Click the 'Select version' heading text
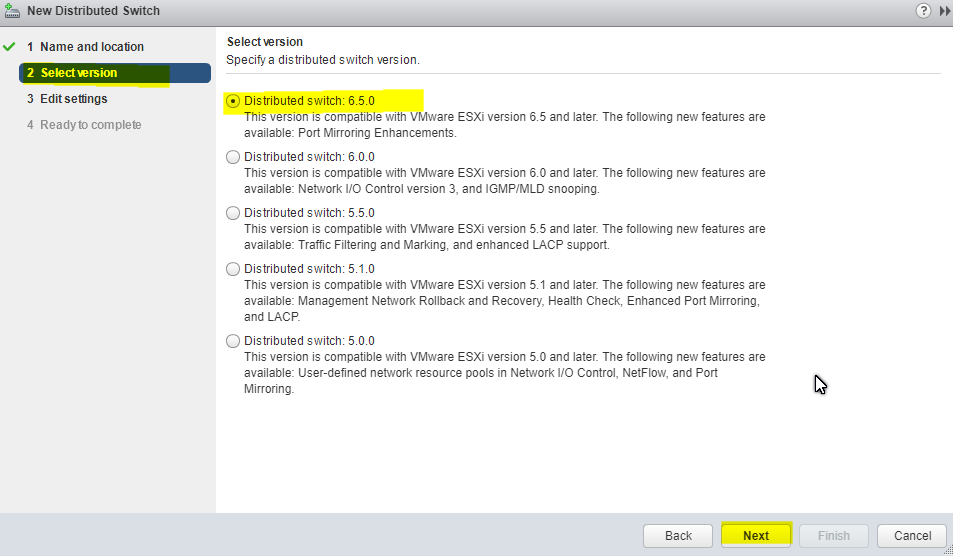This screenshot has width=953, height=556. (265, 42)
